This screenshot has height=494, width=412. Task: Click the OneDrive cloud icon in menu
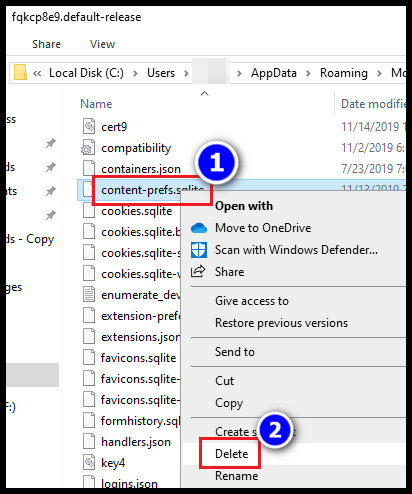(x=199, y=228)
